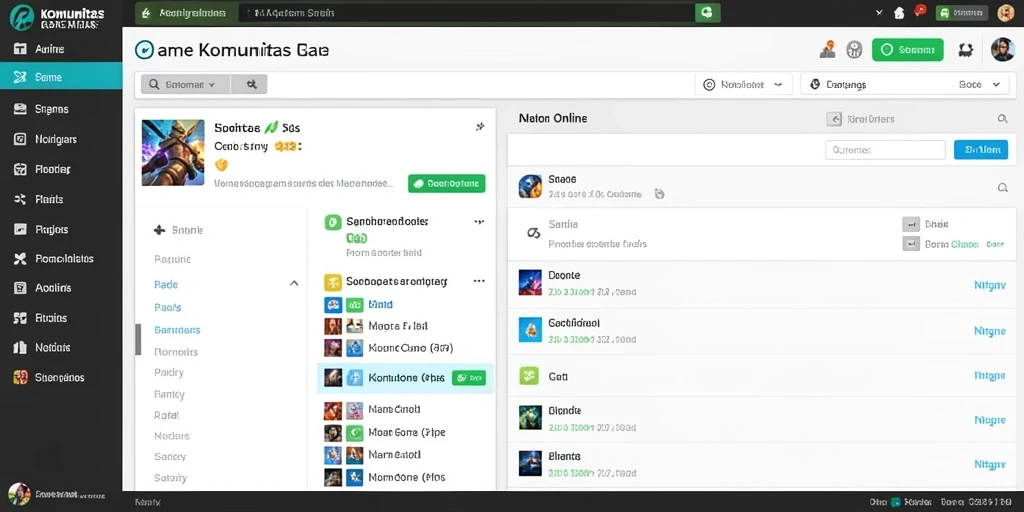Open the Dantangs Sooe dropdown
1024x512 pixels.
tap(904, 84)
